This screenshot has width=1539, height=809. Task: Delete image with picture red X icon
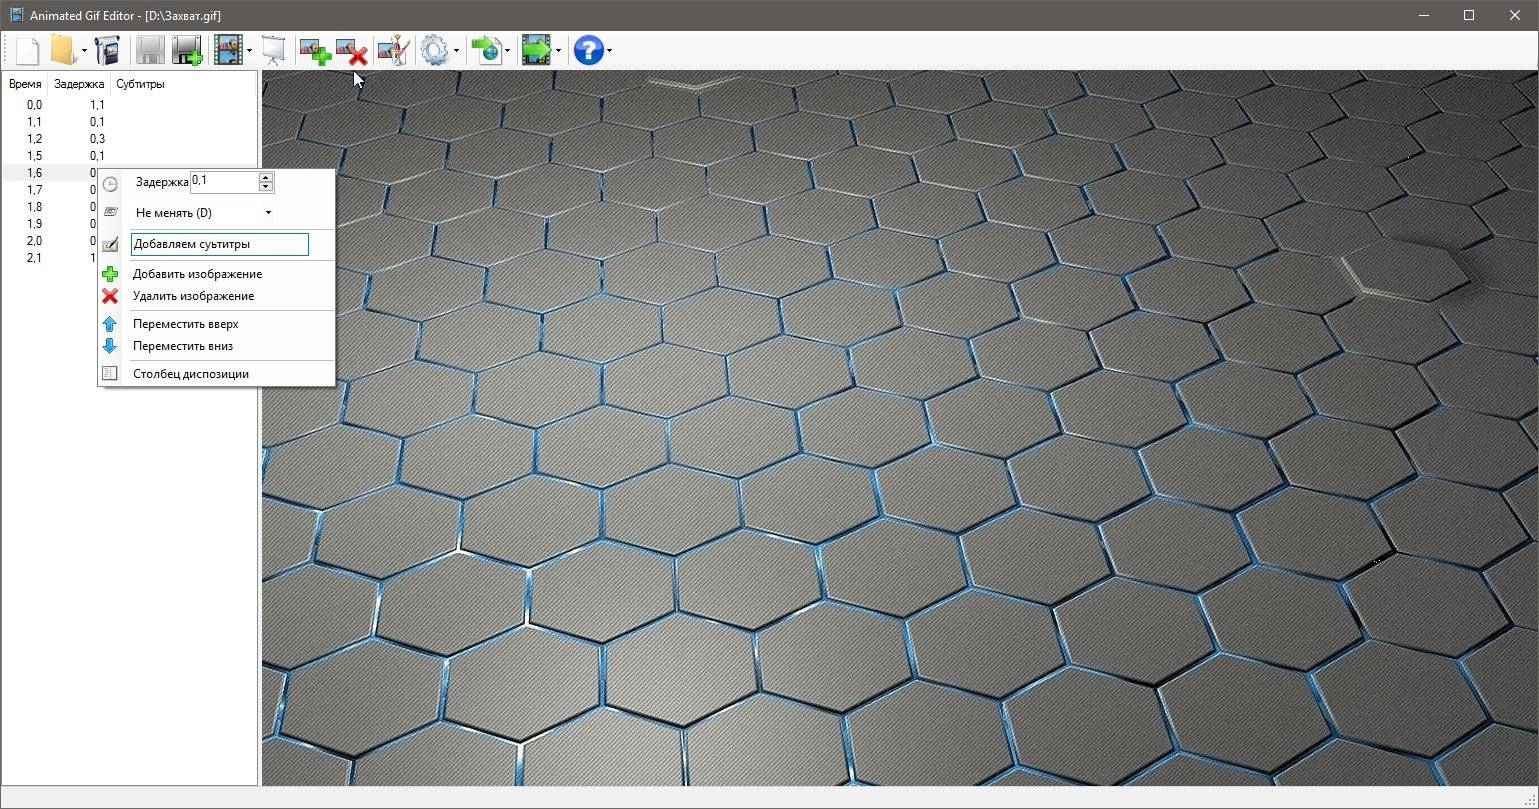click(x=352, y=50)
